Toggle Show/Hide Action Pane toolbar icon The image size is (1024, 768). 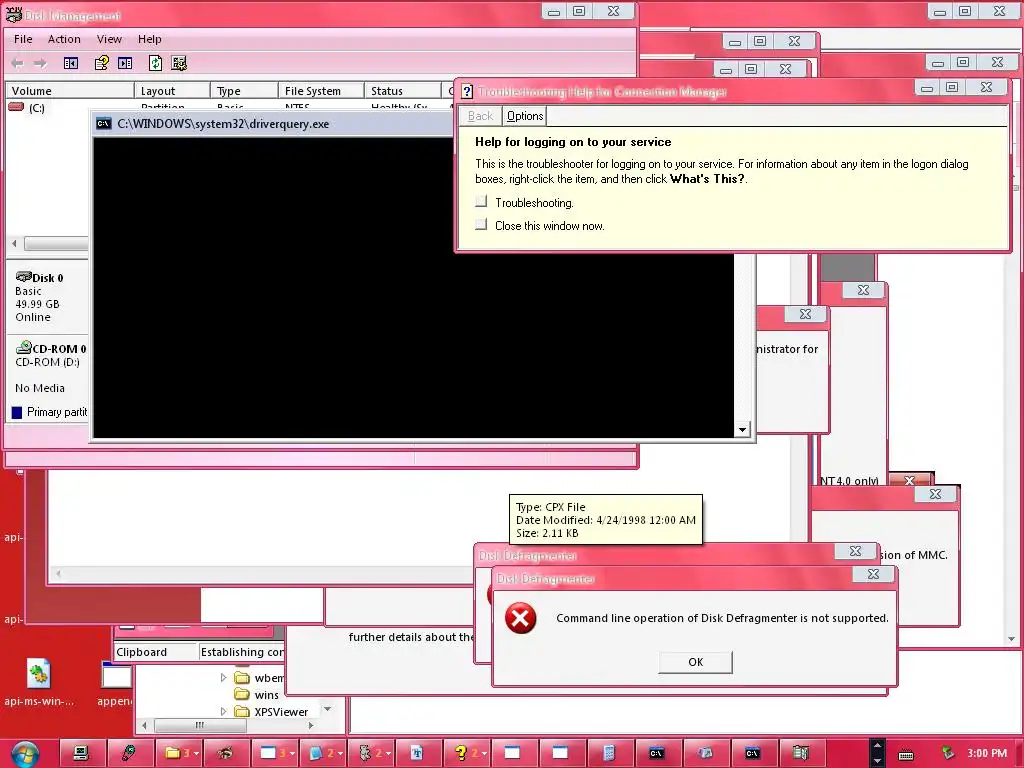(125, 63)
